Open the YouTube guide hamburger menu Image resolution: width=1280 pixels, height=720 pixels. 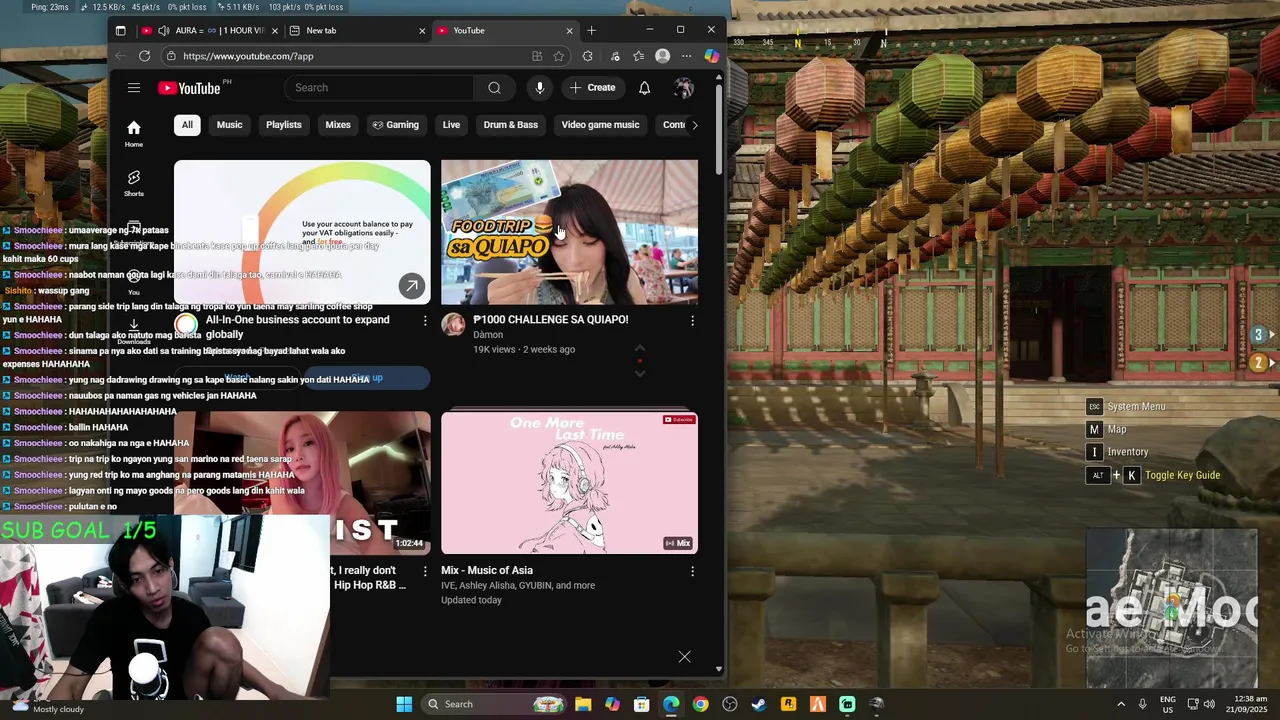(134, 88)
